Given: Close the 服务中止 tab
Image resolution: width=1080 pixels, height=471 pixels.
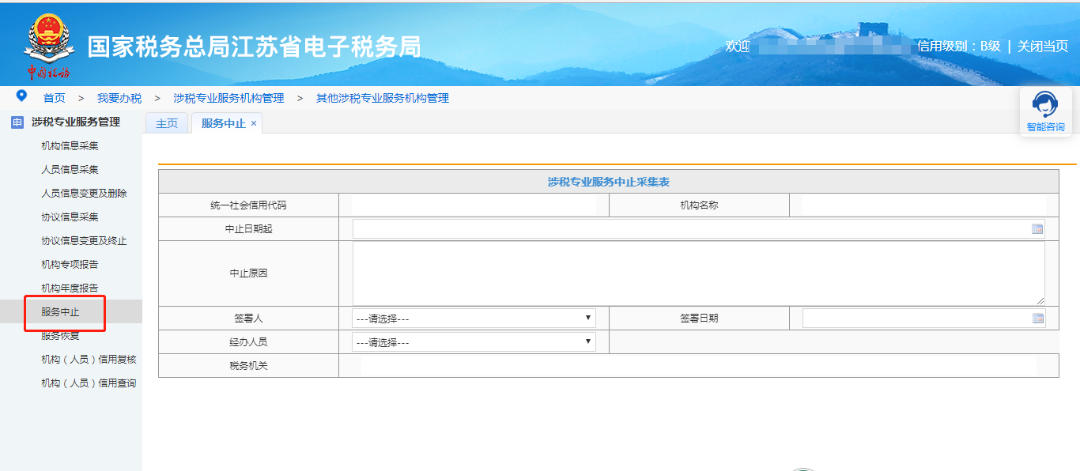Looking at the screenshot, I should coord(253,123).
